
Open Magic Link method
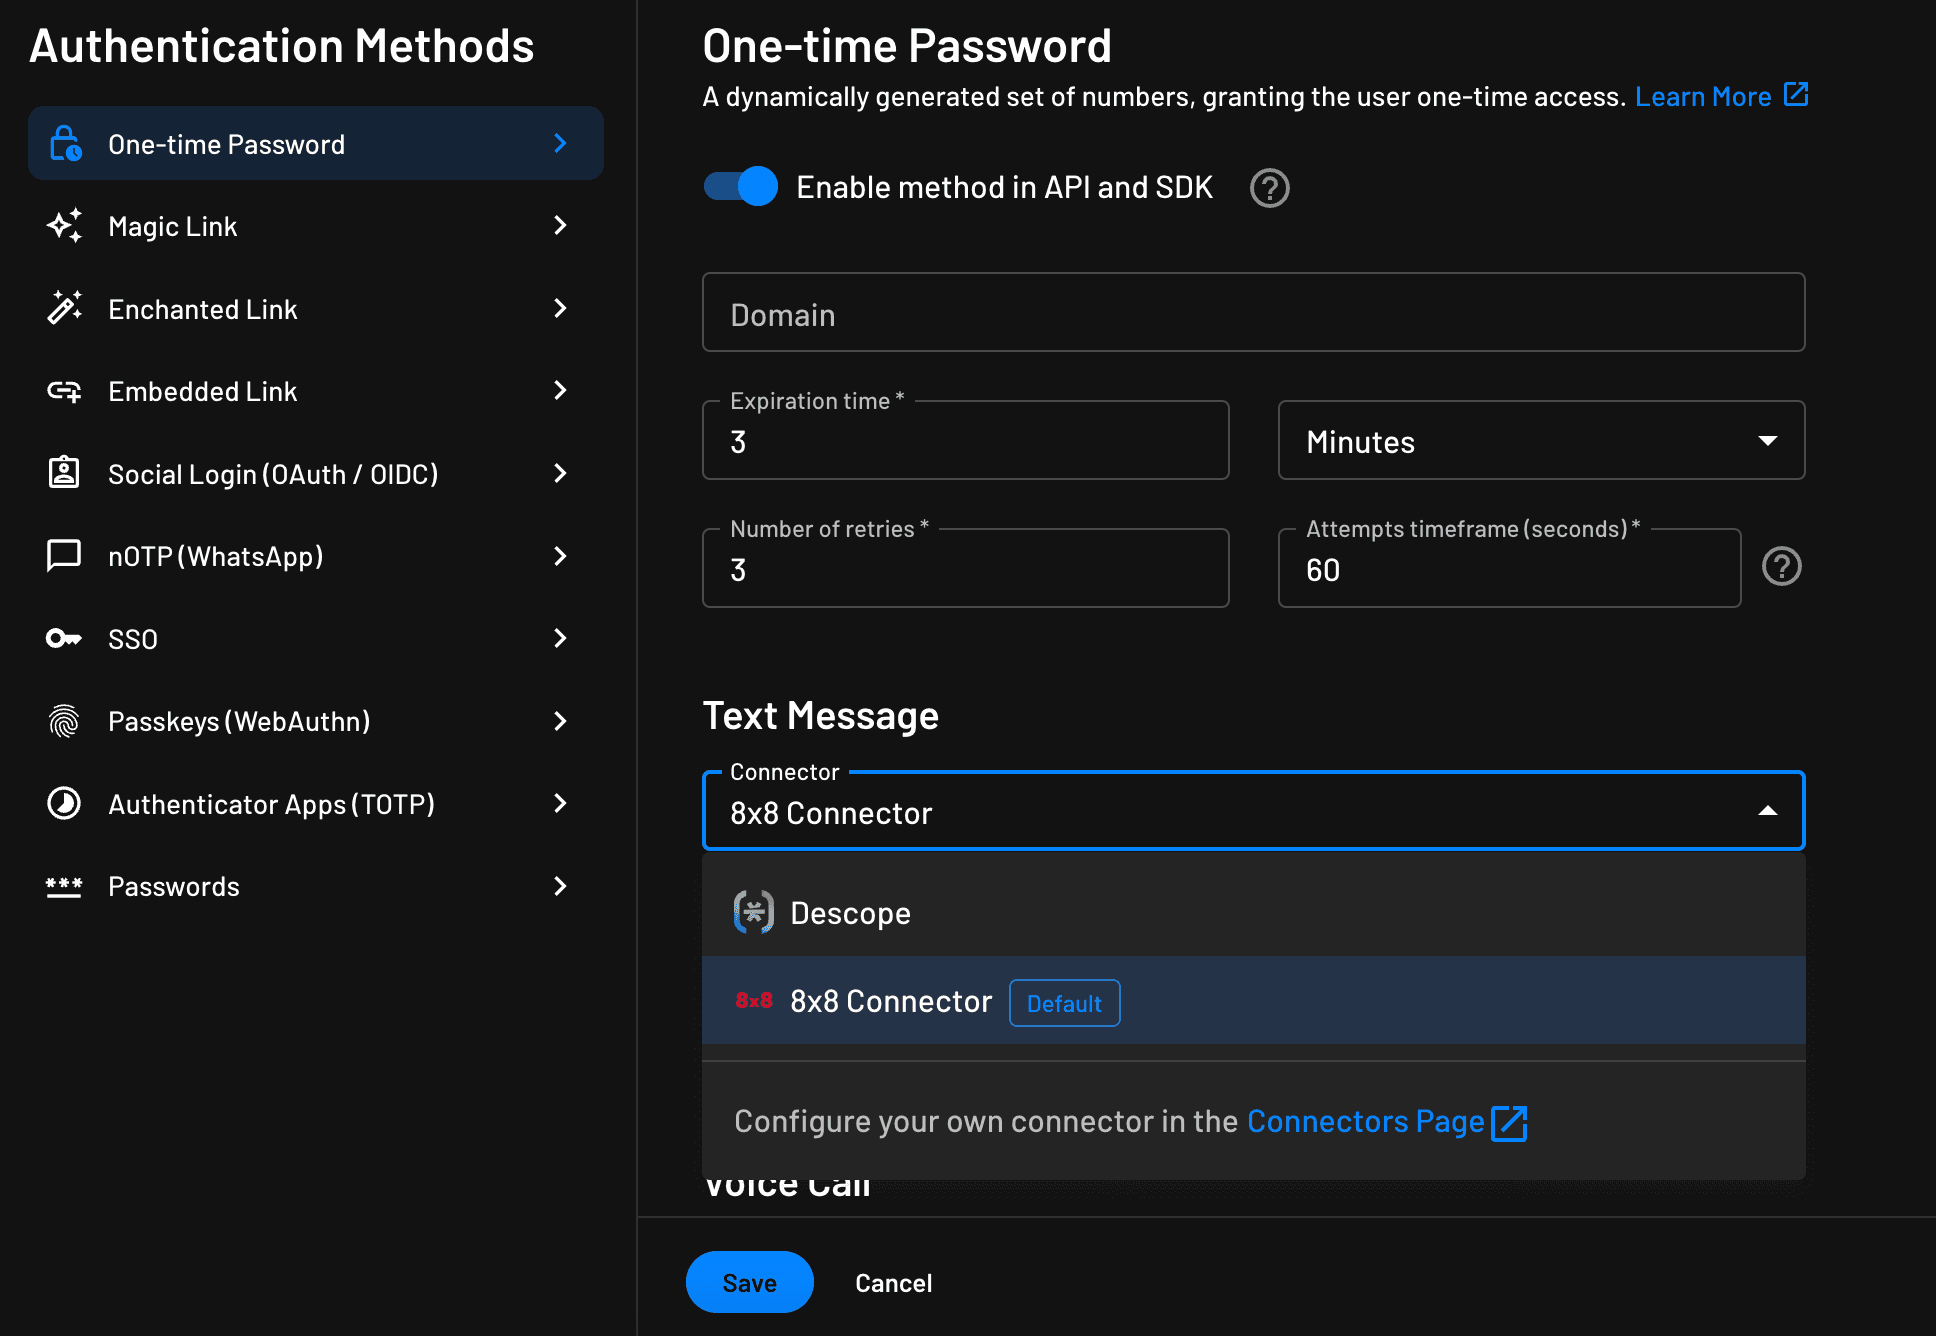316,226
